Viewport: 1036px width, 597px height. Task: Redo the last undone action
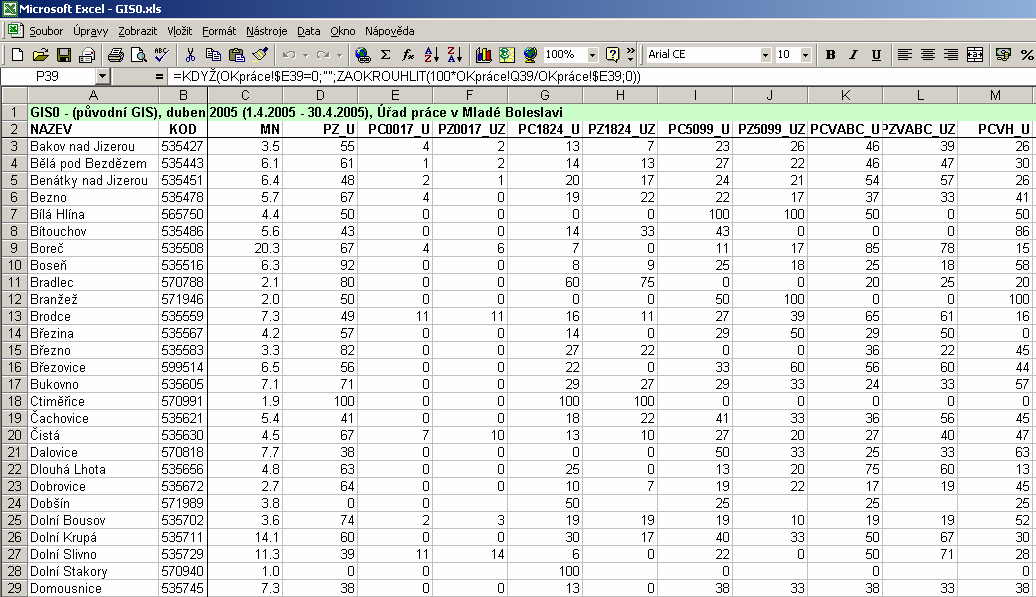tap(323, 55)
